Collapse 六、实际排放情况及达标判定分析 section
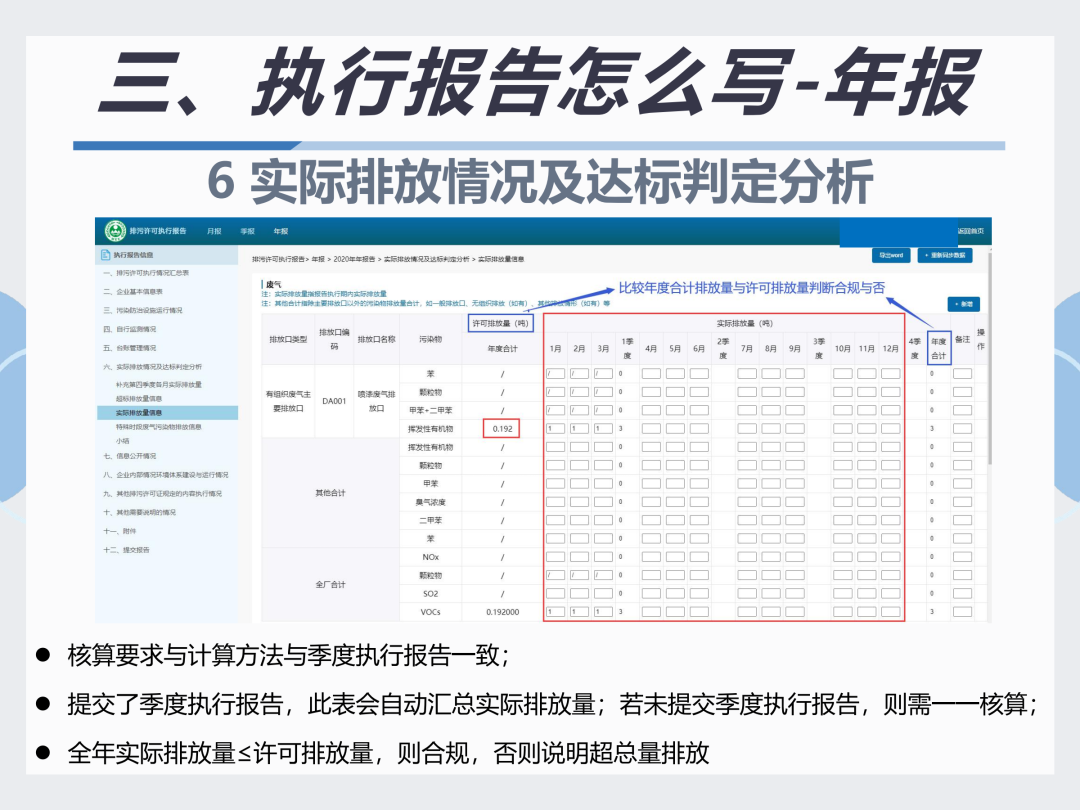 point(152,367)
